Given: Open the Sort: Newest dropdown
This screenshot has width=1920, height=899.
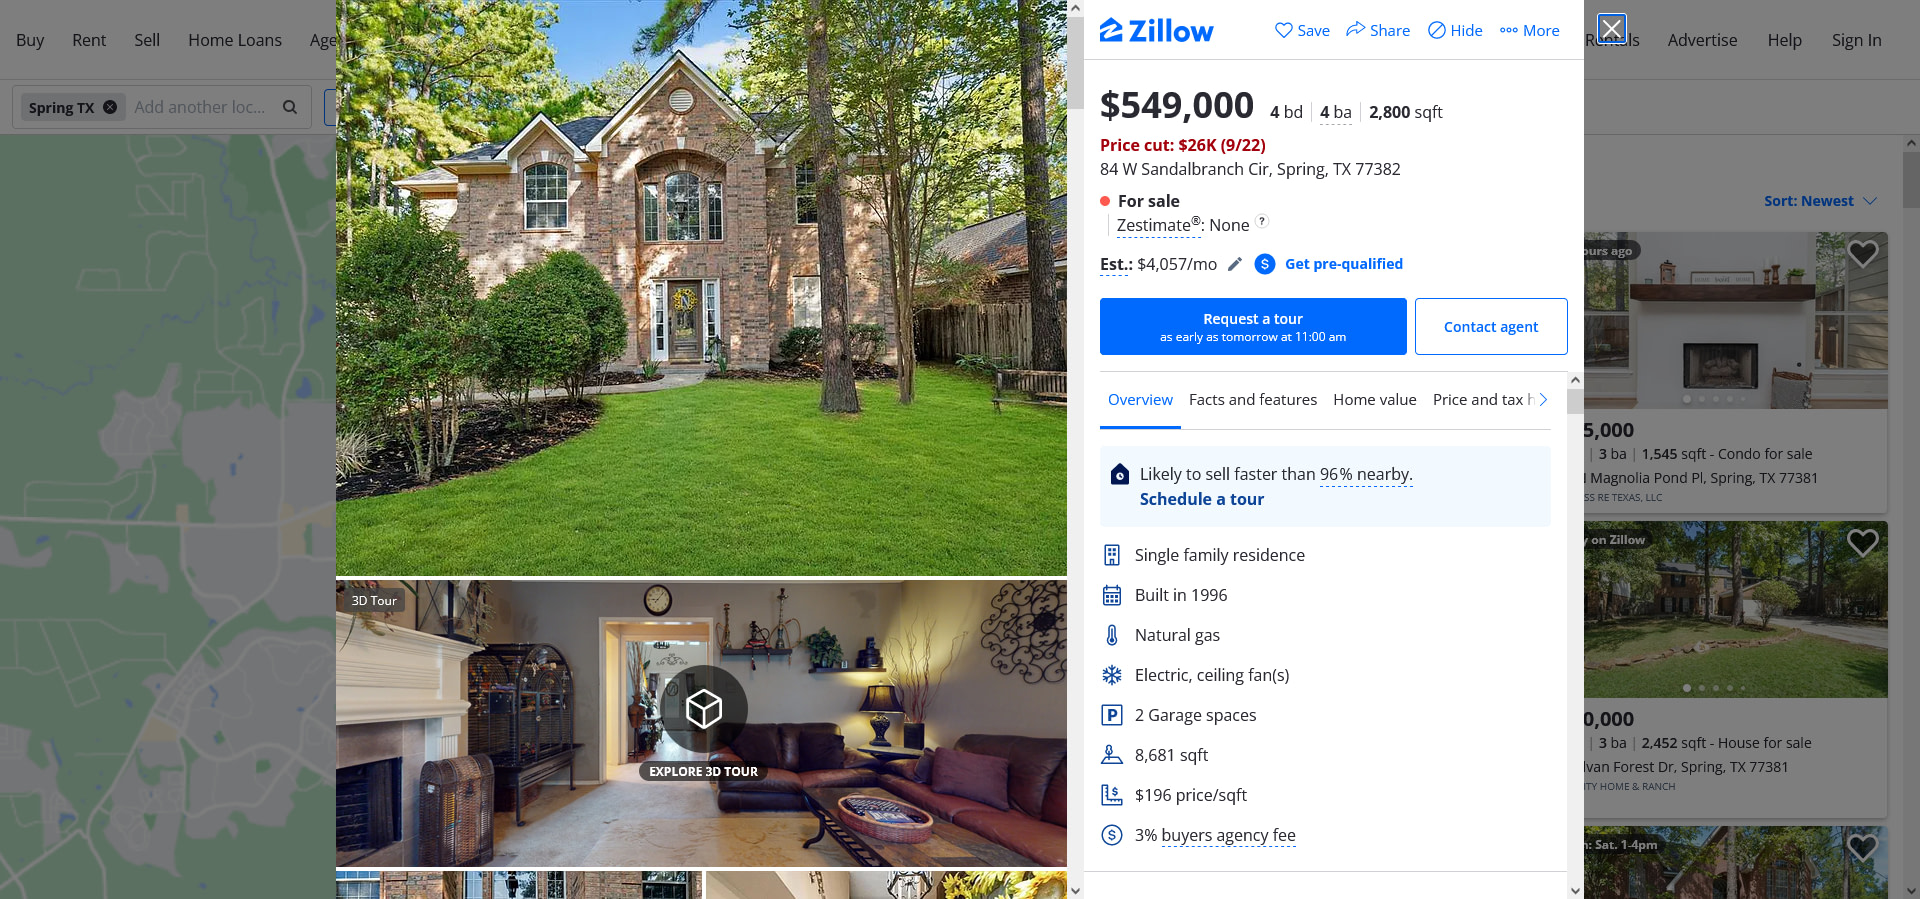Looking at the screenshot, I should click(x=1820, y=201).
